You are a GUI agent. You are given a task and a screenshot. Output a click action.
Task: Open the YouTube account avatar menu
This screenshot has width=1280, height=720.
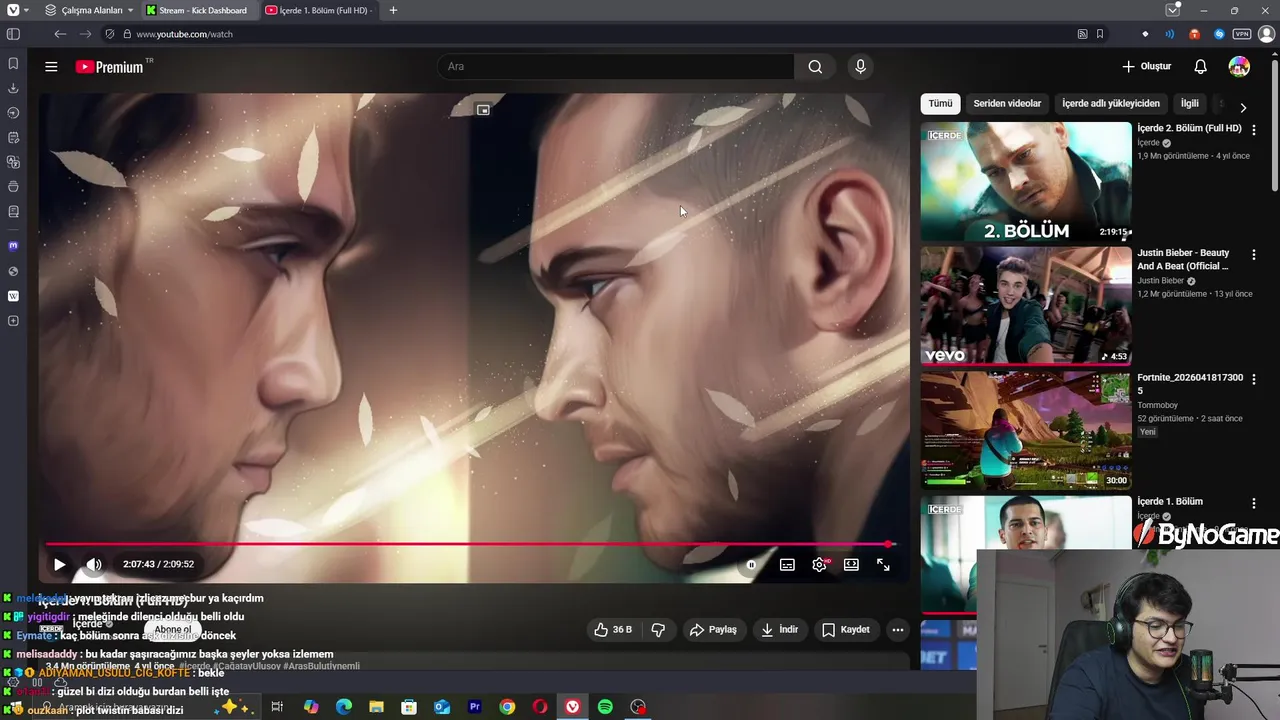tap(1239, 67)
